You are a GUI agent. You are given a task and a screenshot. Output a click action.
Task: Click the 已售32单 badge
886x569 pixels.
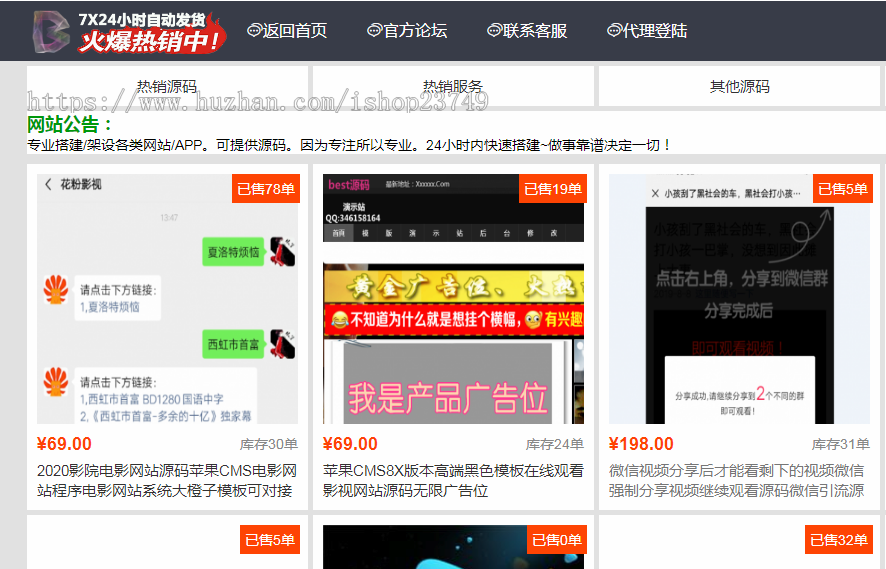(x=839, y=540)
